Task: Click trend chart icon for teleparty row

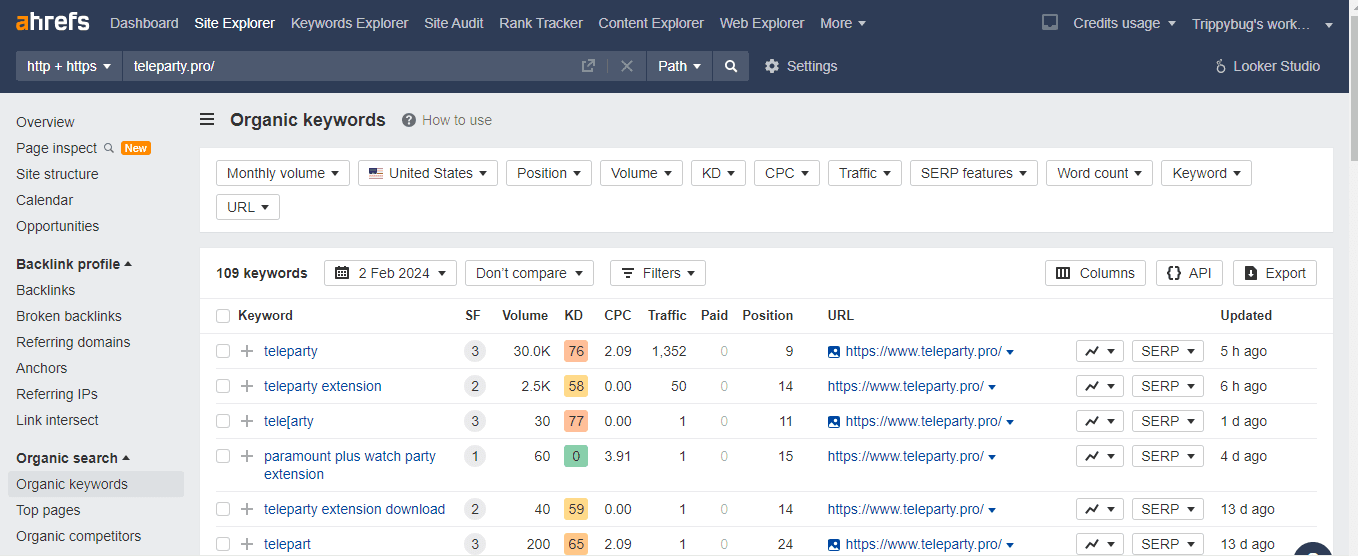Action: point(1099,351)
